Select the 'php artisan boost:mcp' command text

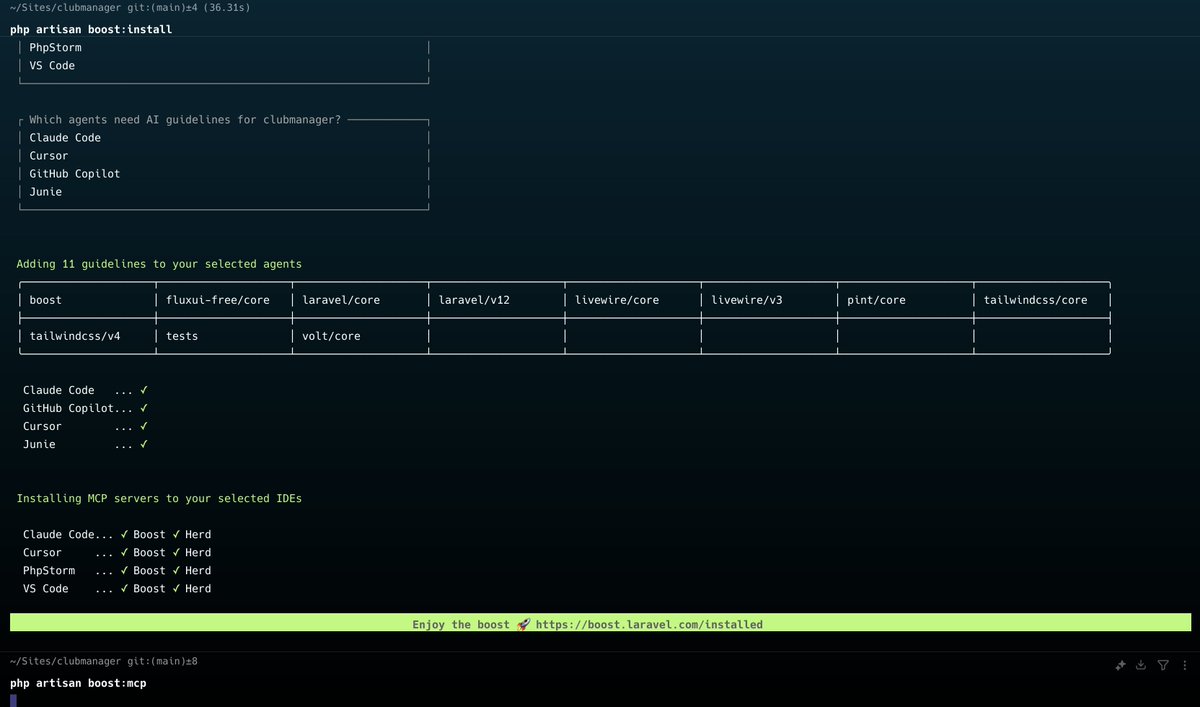78,683
